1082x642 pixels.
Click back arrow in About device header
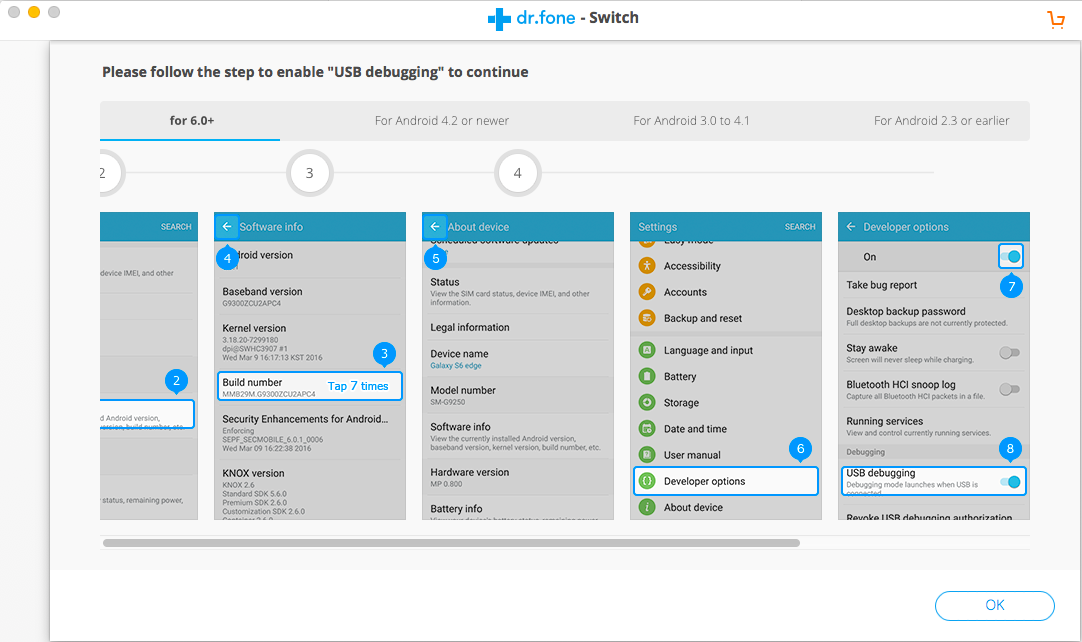(x=435, y=227)
